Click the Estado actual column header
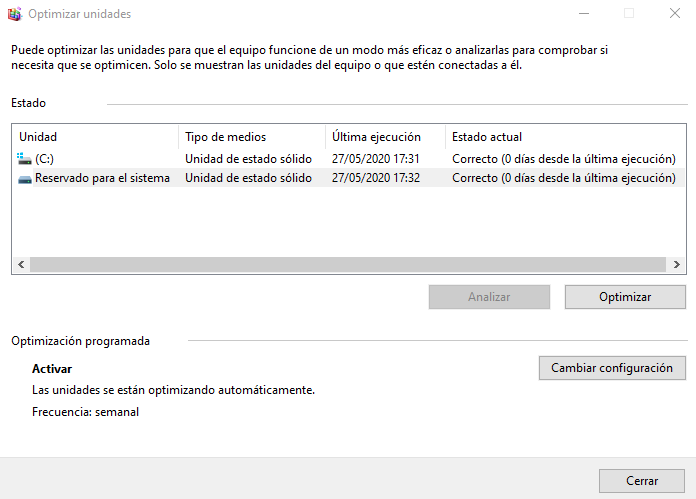 487,137
